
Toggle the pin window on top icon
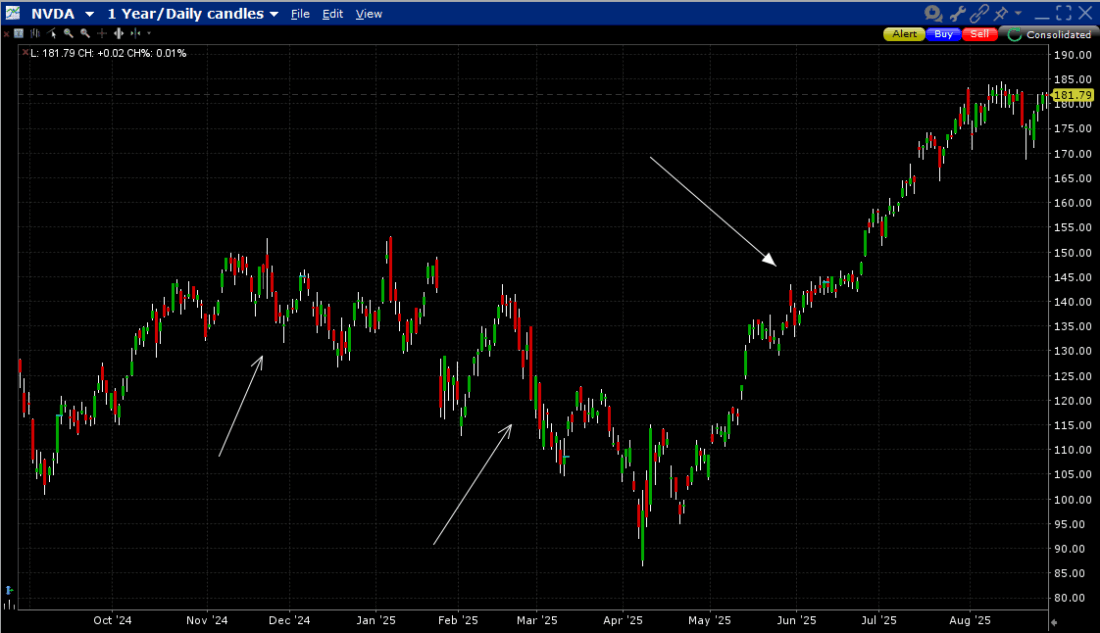click(x=1001, y=13)
